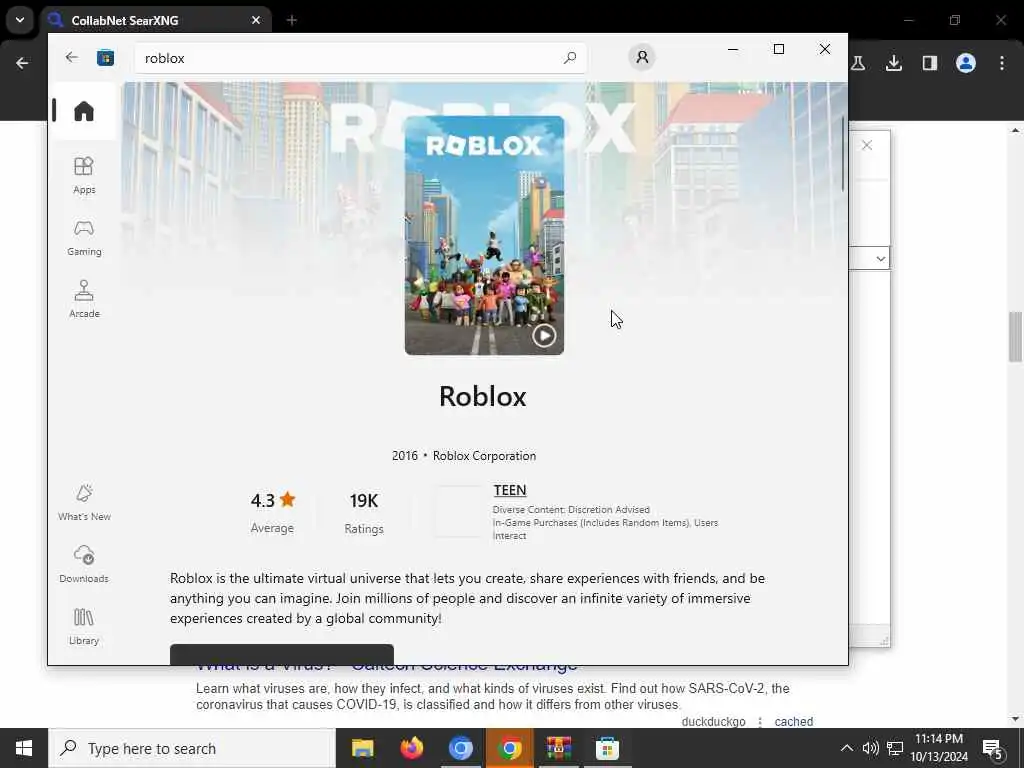
Task: Click the Roblox Corporation publisher text
Action: (484, 456)
